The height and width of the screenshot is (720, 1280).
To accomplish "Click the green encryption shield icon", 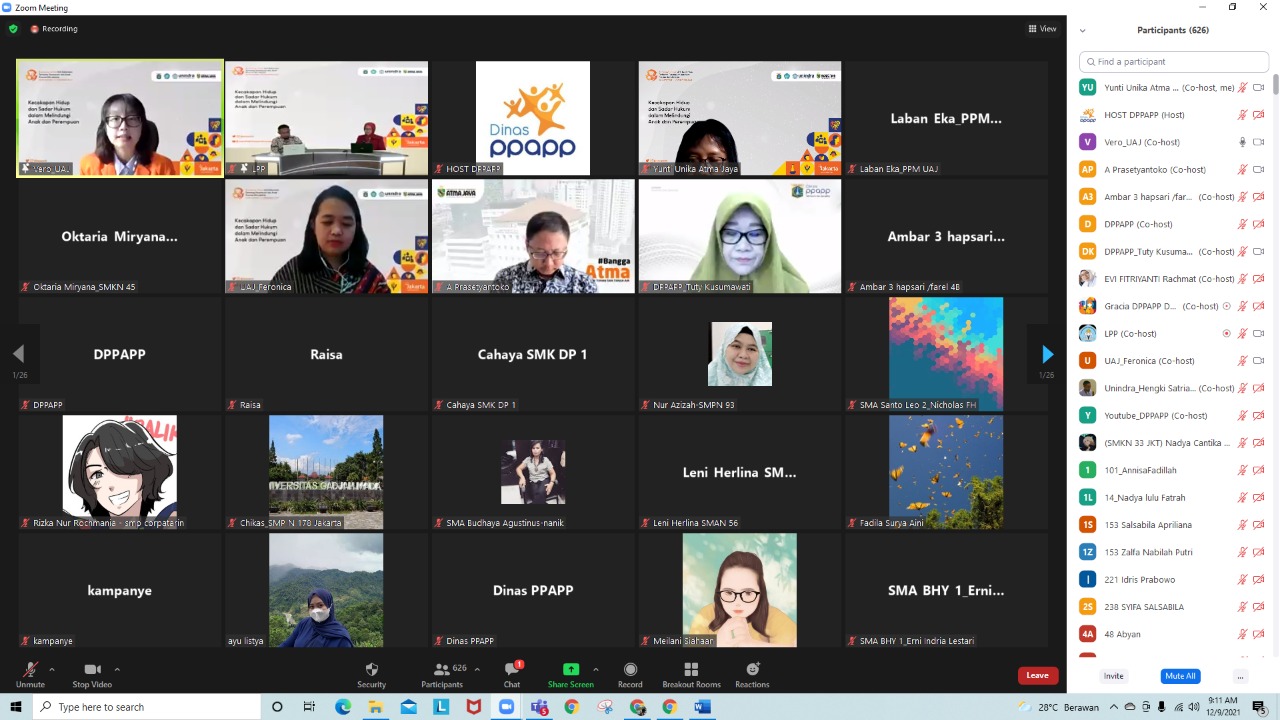I will click(x=13, y=29).
